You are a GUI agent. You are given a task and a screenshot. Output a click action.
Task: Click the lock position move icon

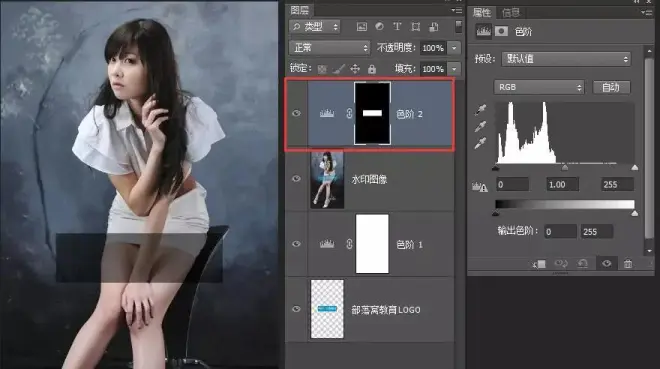tap(355, 69)
